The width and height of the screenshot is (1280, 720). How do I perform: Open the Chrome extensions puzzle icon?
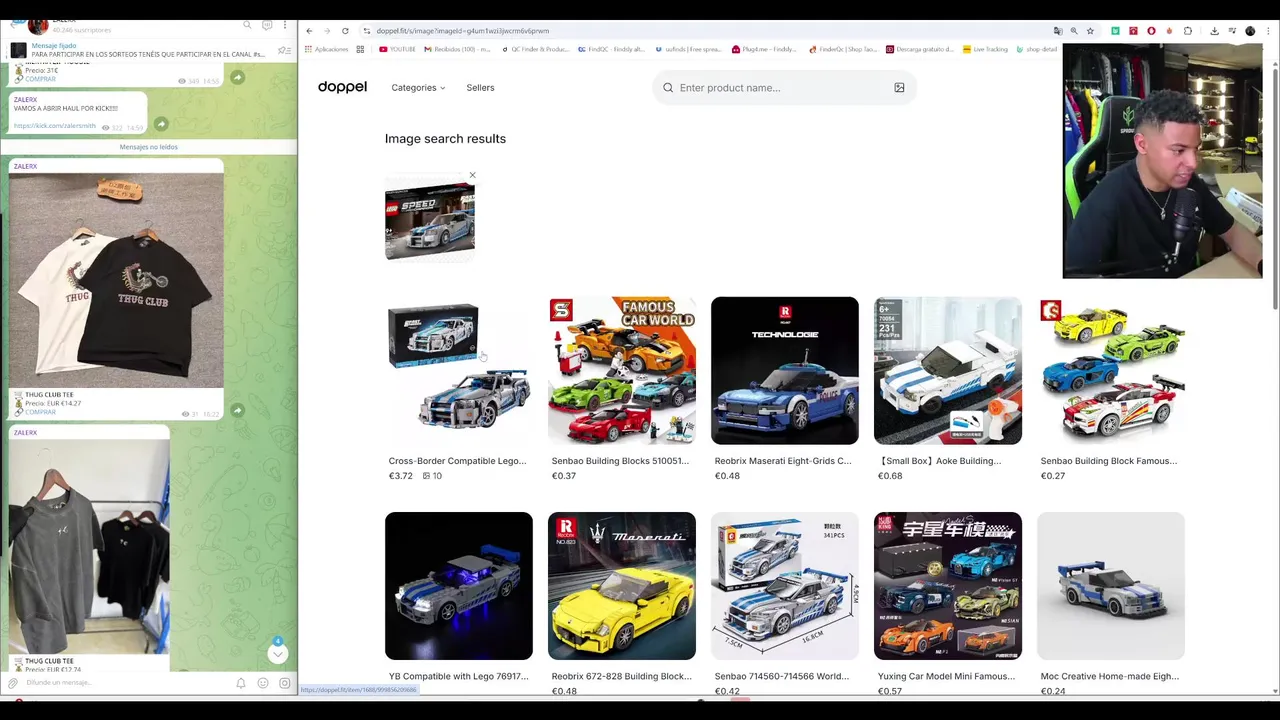coord(1188,31)
